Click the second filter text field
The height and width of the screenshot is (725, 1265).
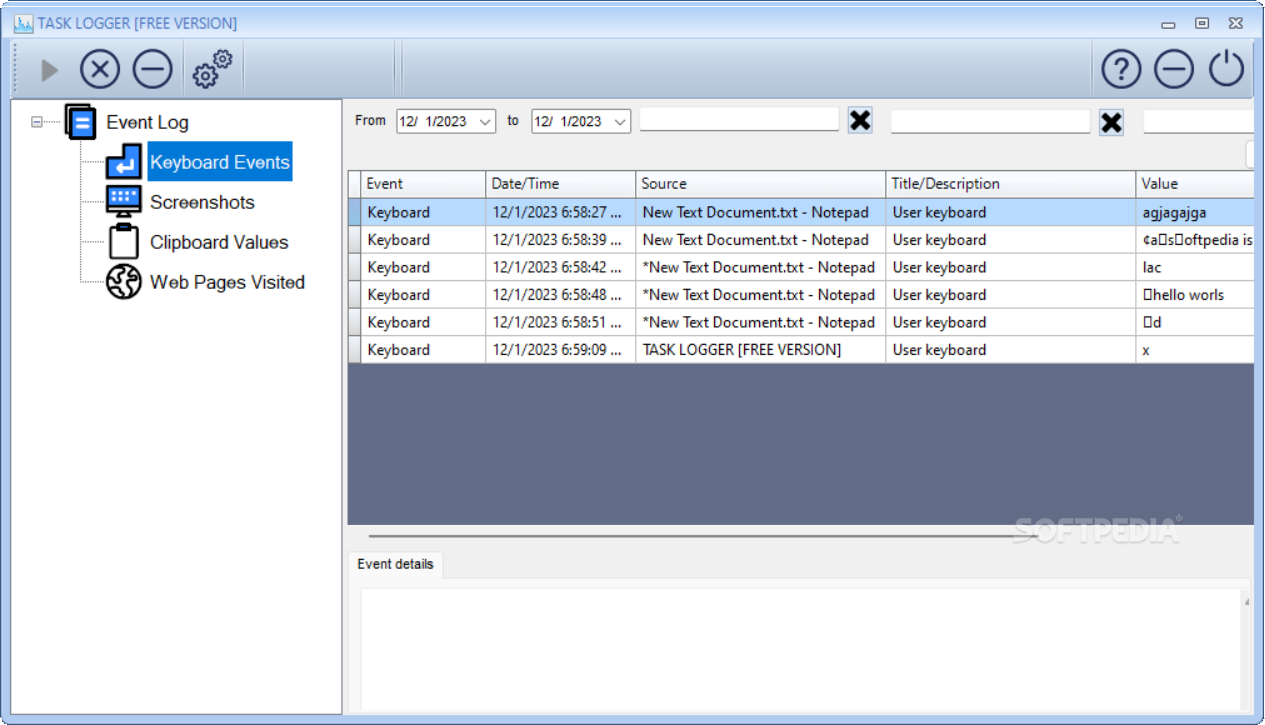990,121
